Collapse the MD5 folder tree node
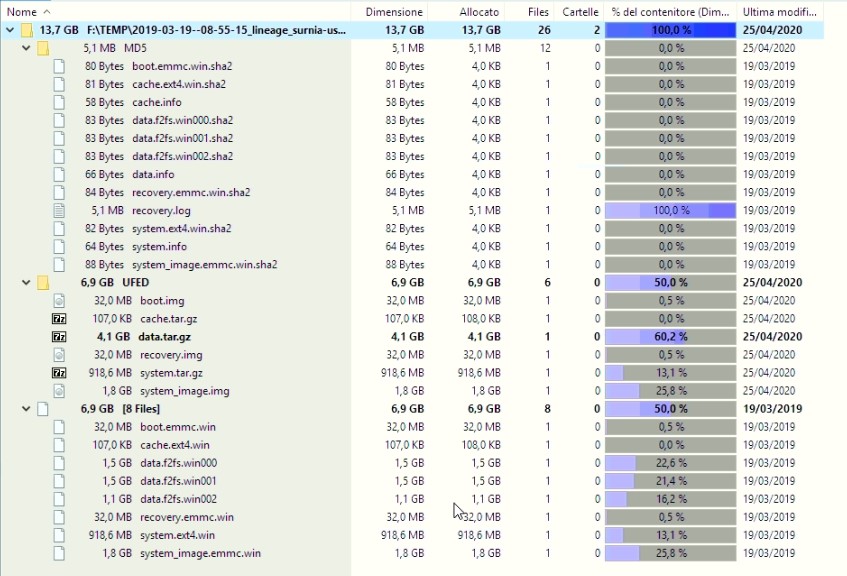 (27, 48)
